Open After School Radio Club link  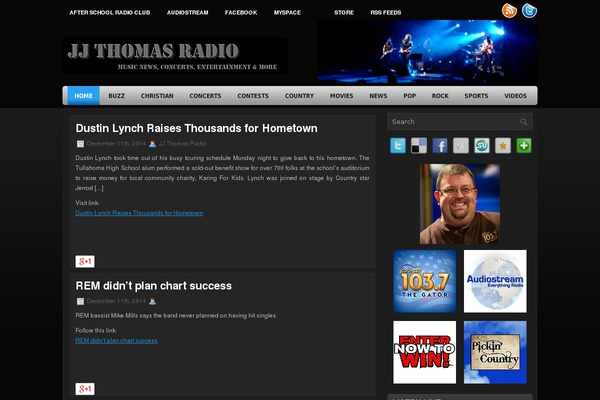point(110,13)
